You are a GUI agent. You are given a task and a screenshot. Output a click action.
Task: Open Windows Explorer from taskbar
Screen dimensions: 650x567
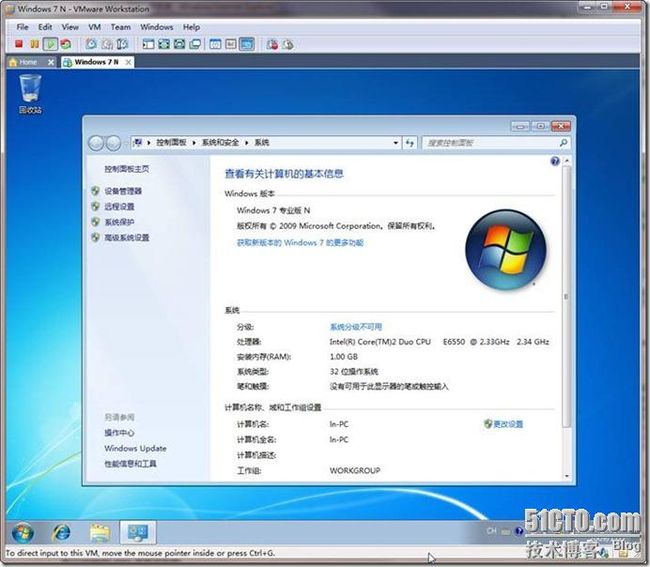[x=99, y=533]
